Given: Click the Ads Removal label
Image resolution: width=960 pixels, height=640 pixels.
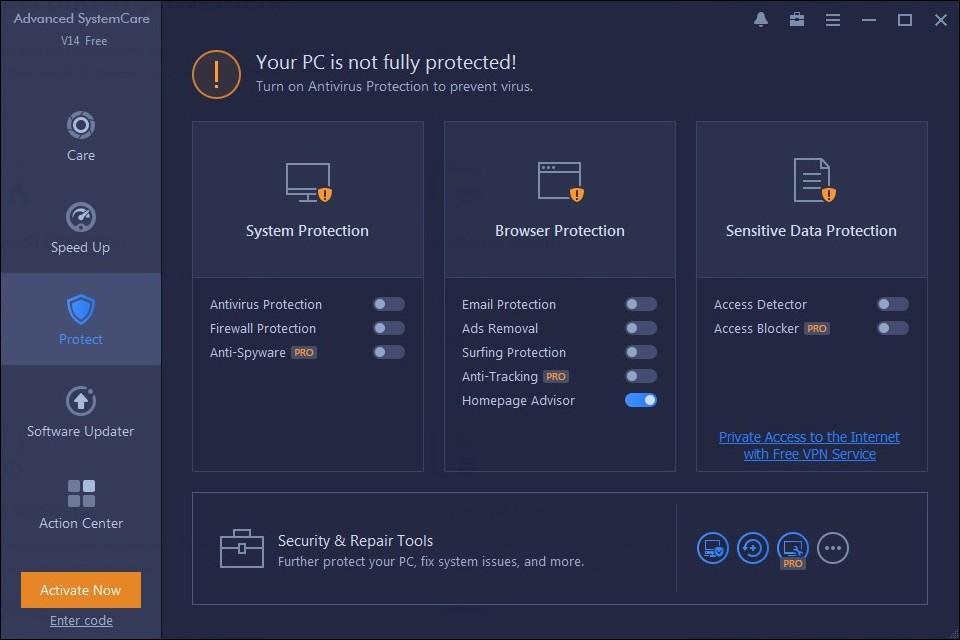Looking at the screenshot, I should point(500,328).
